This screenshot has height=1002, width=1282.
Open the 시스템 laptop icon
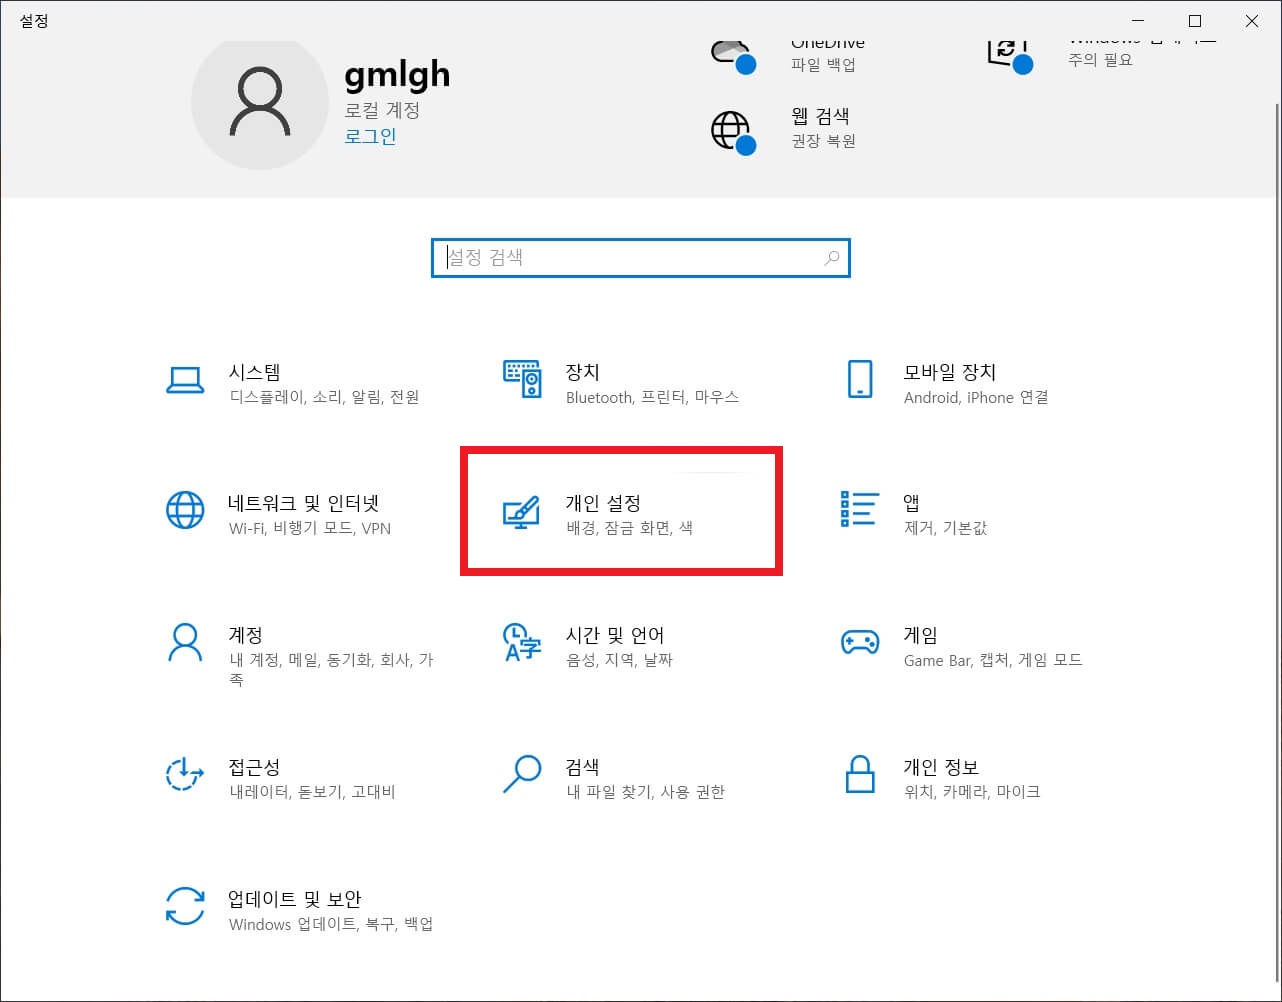185,381
